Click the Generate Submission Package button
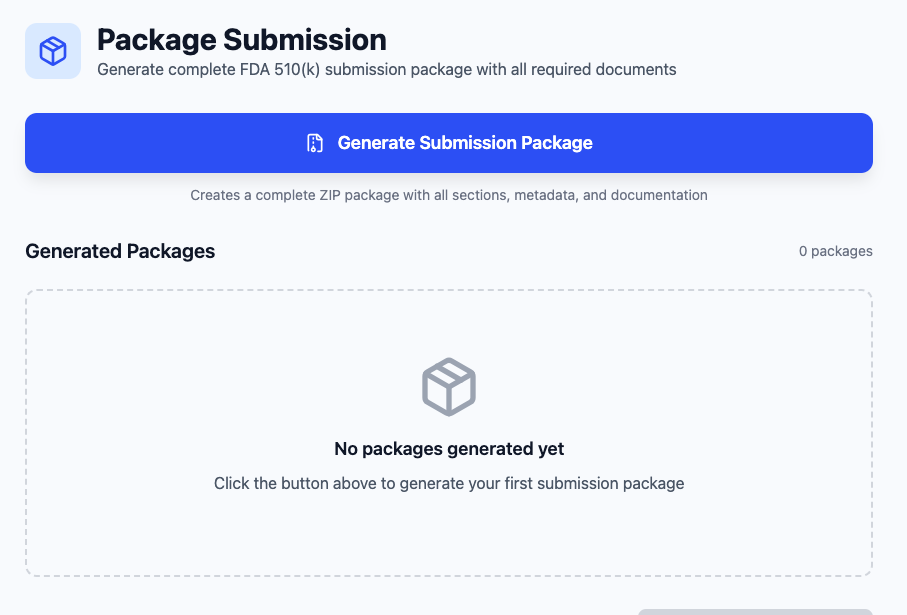 (449, 143)
